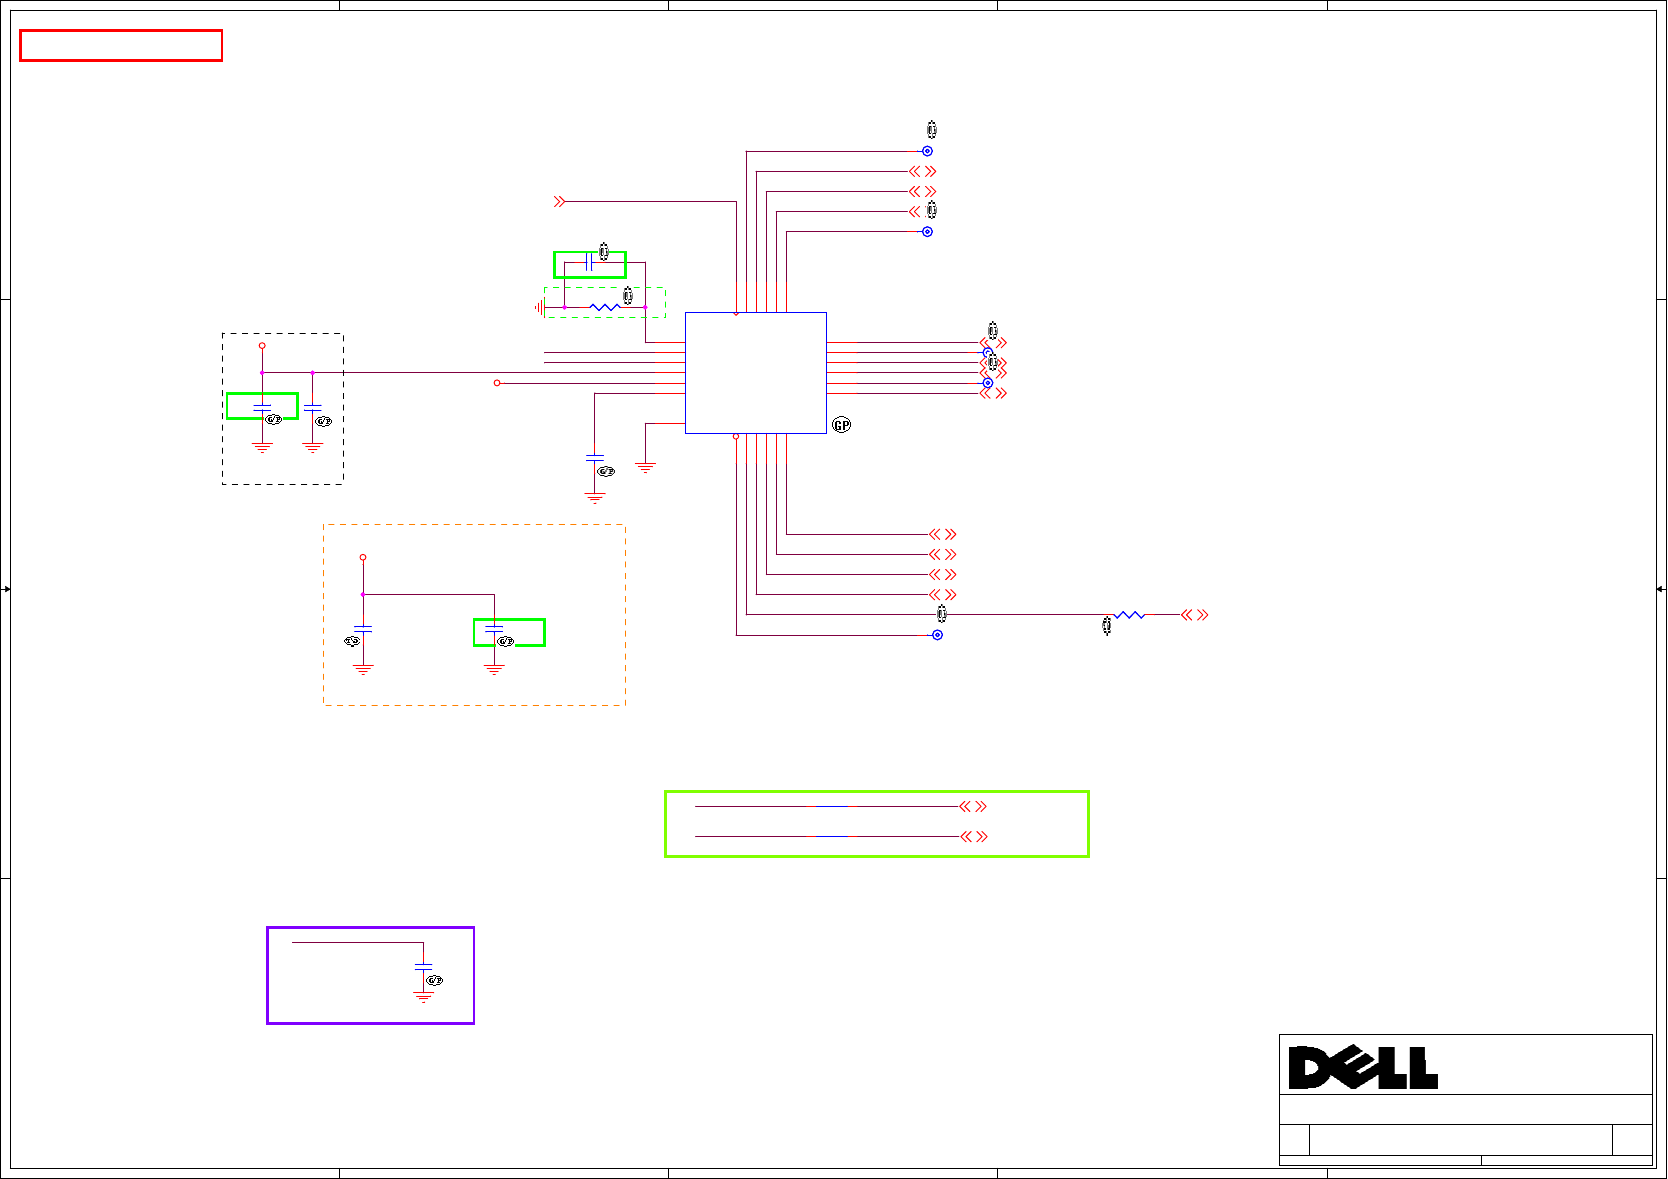The width and height of the screenshot is (1668, 1179).
Task: Select left capacitor in orange dashed box
Action: 363,628
